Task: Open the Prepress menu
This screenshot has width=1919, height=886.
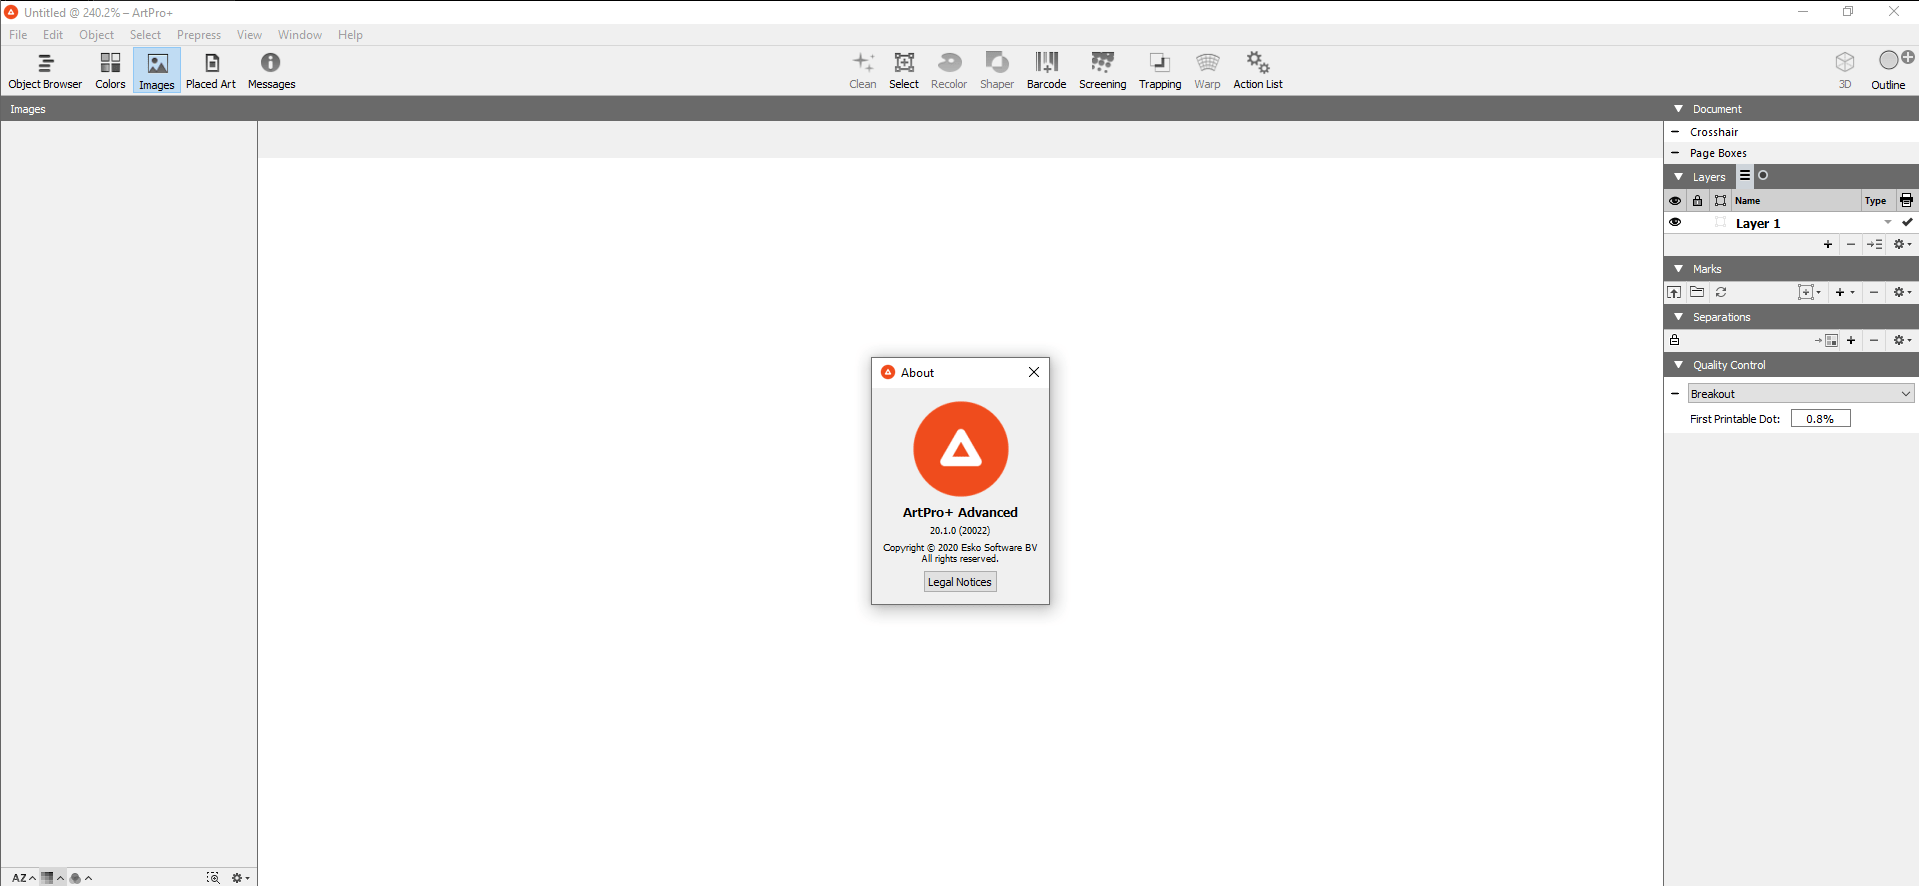Action: [x=199, y=35]
